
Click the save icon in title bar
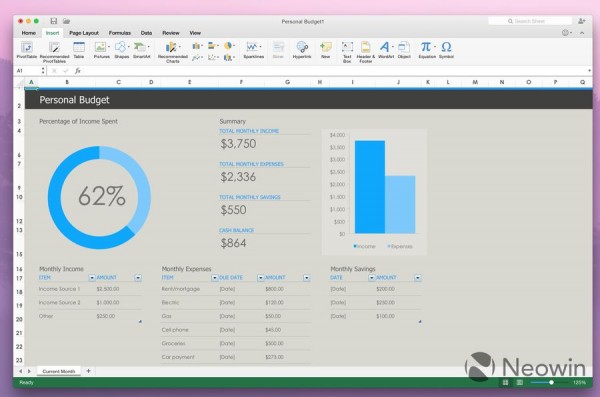pyautogui.click(x=54, y=21)
